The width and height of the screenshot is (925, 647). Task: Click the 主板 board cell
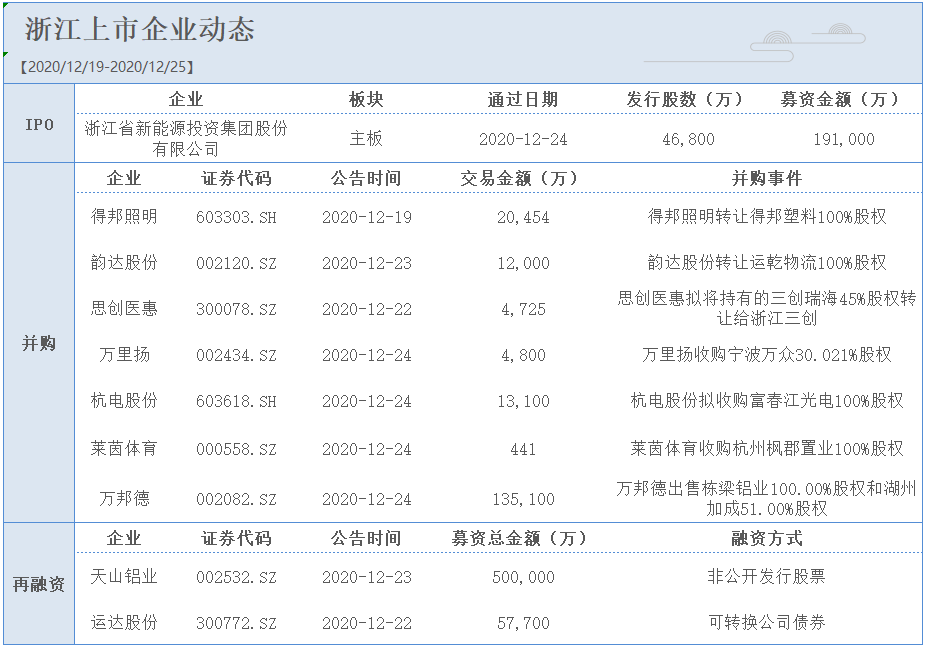[x=366, y=139]
